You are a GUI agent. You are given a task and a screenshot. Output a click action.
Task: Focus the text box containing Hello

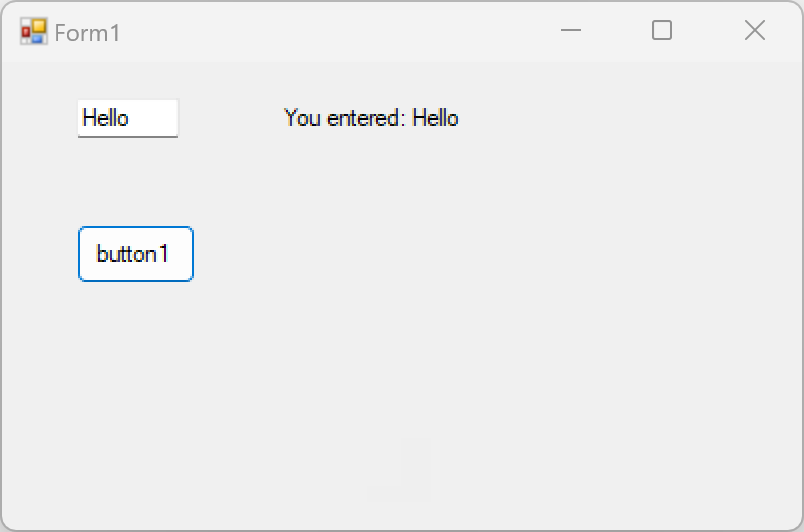128,118
